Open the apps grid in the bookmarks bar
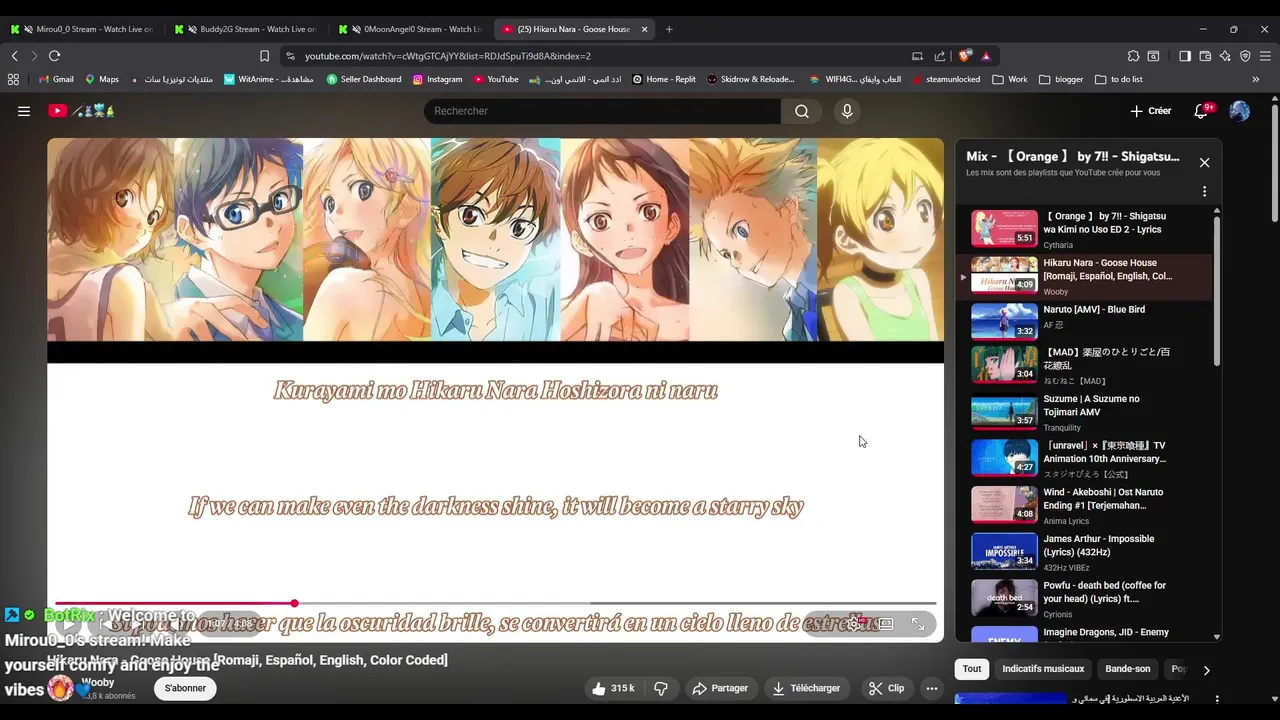Screen dimensions: 1280x720 point(13,79)
